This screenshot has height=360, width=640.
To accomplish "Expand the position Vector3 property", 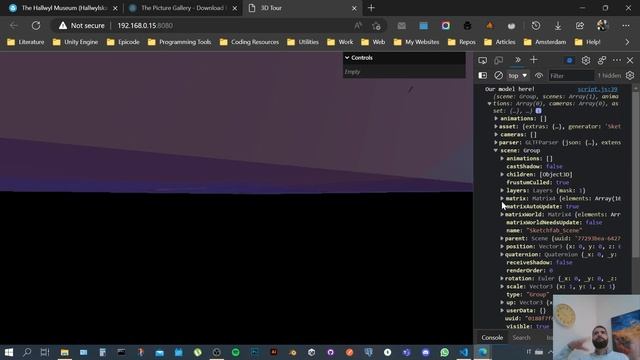I will tap(502, 247).
